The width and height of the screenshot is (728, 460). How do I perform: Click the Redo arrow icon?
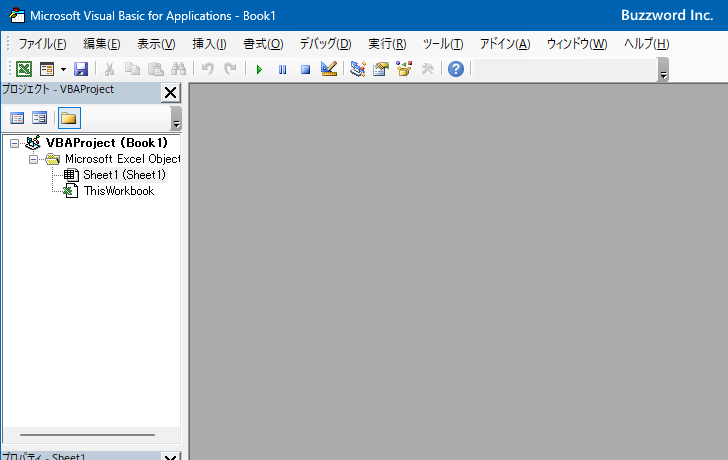click(x=230, y=69)
